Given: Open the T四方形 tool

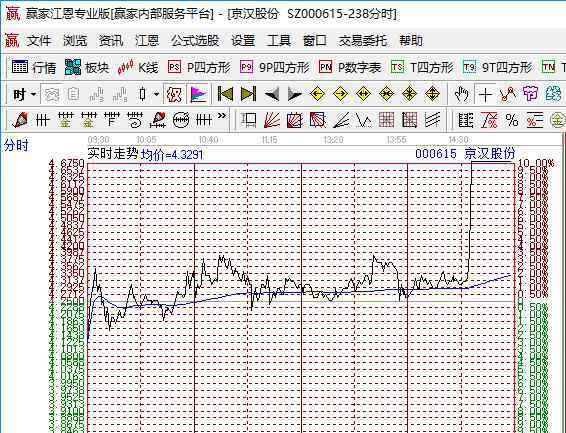Looking at the screenshot, I should [422, 67].
